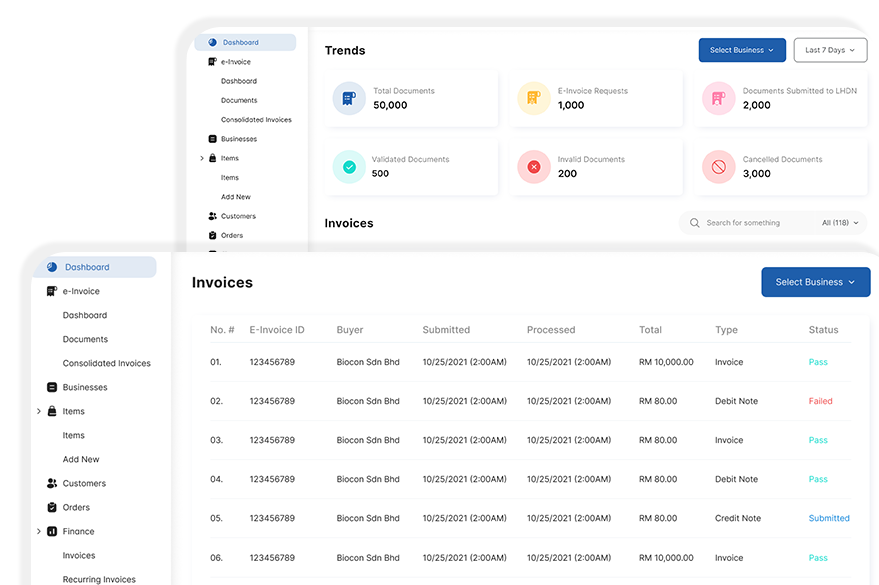This screenshot has width=879, height=585.
Task: Expand the Items chevron in front sidebar
Action: tap(39, 411)
